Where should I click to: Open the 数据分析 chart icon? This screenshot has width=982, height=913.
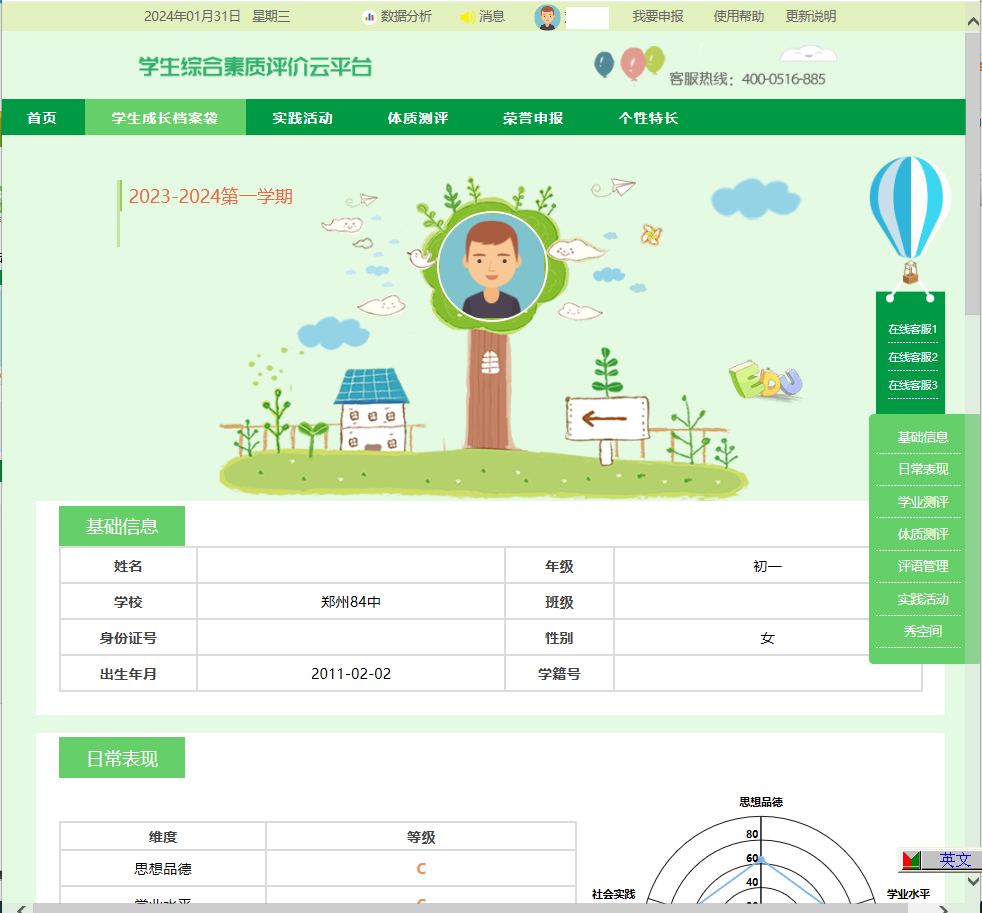click(369, 17)
